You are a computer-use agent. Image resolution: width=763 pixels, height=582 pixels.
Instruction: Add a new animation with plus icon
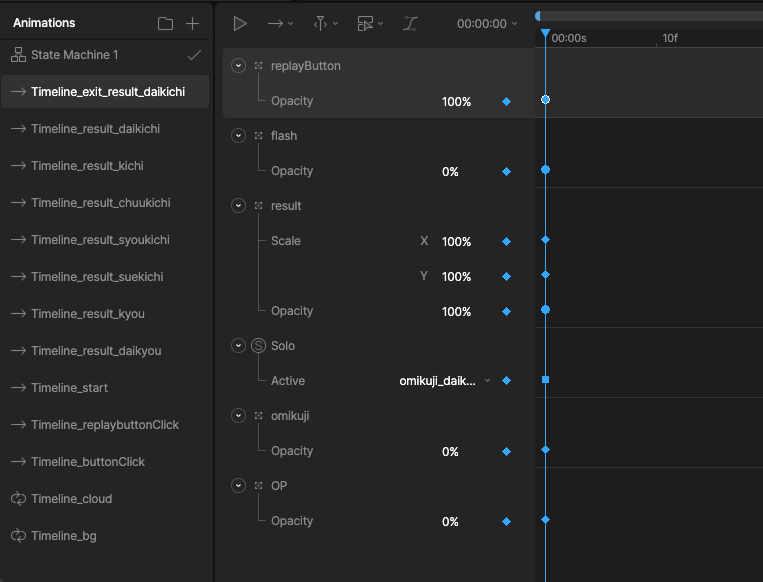[x=193, y=23]
